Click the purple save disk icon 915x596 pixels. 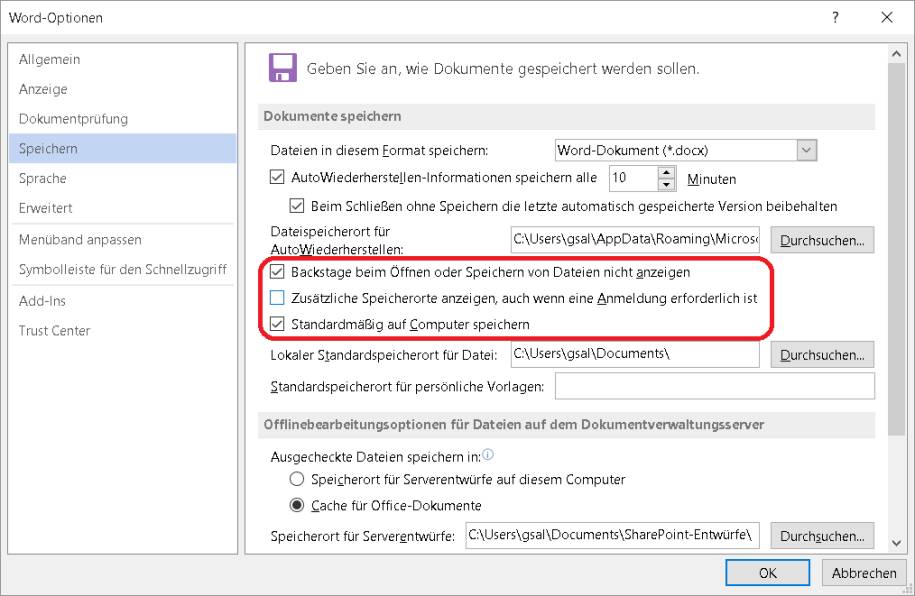(283, 68)
